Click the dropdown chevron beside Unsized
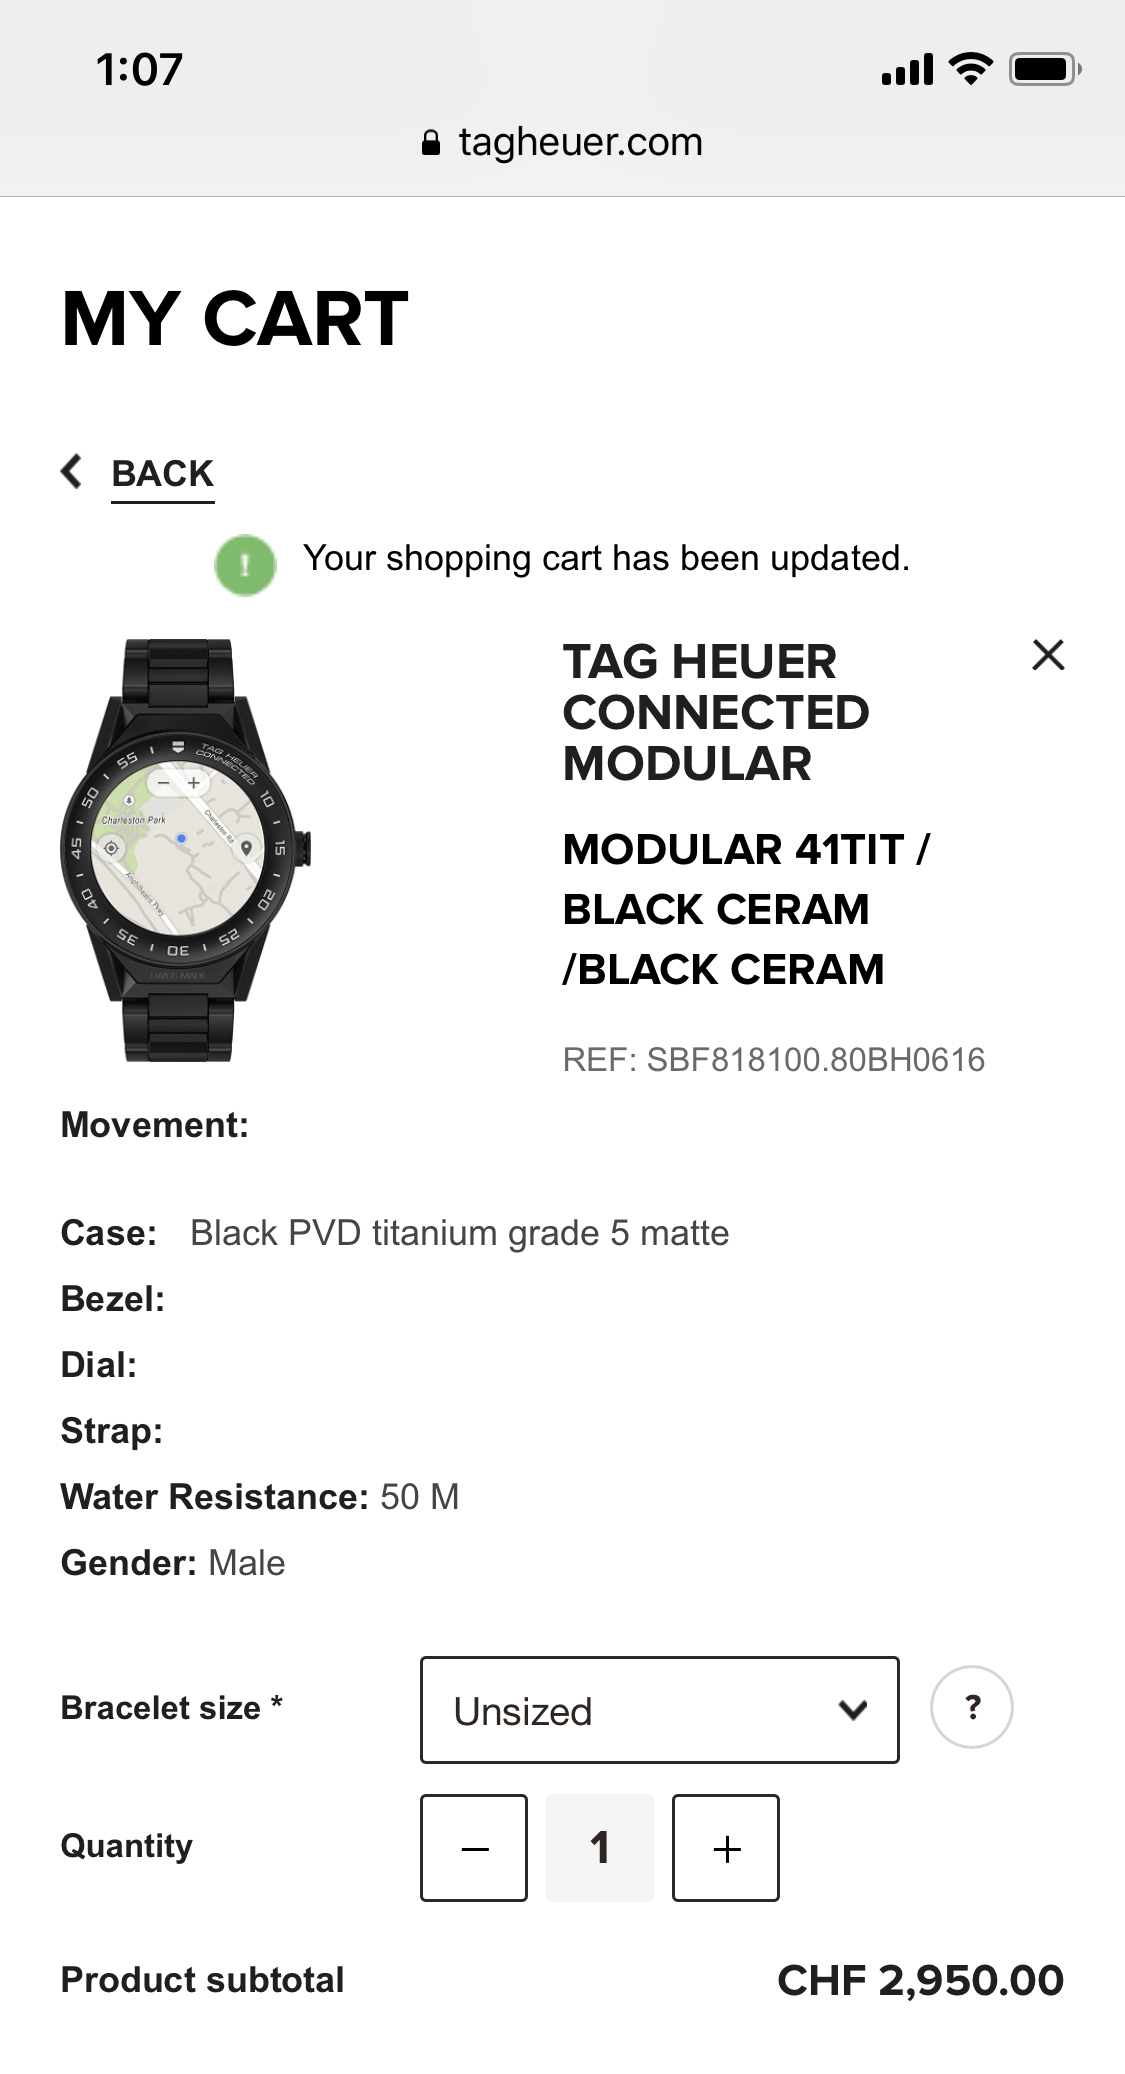1125x2074 pixels. [x=853, y=1710]
